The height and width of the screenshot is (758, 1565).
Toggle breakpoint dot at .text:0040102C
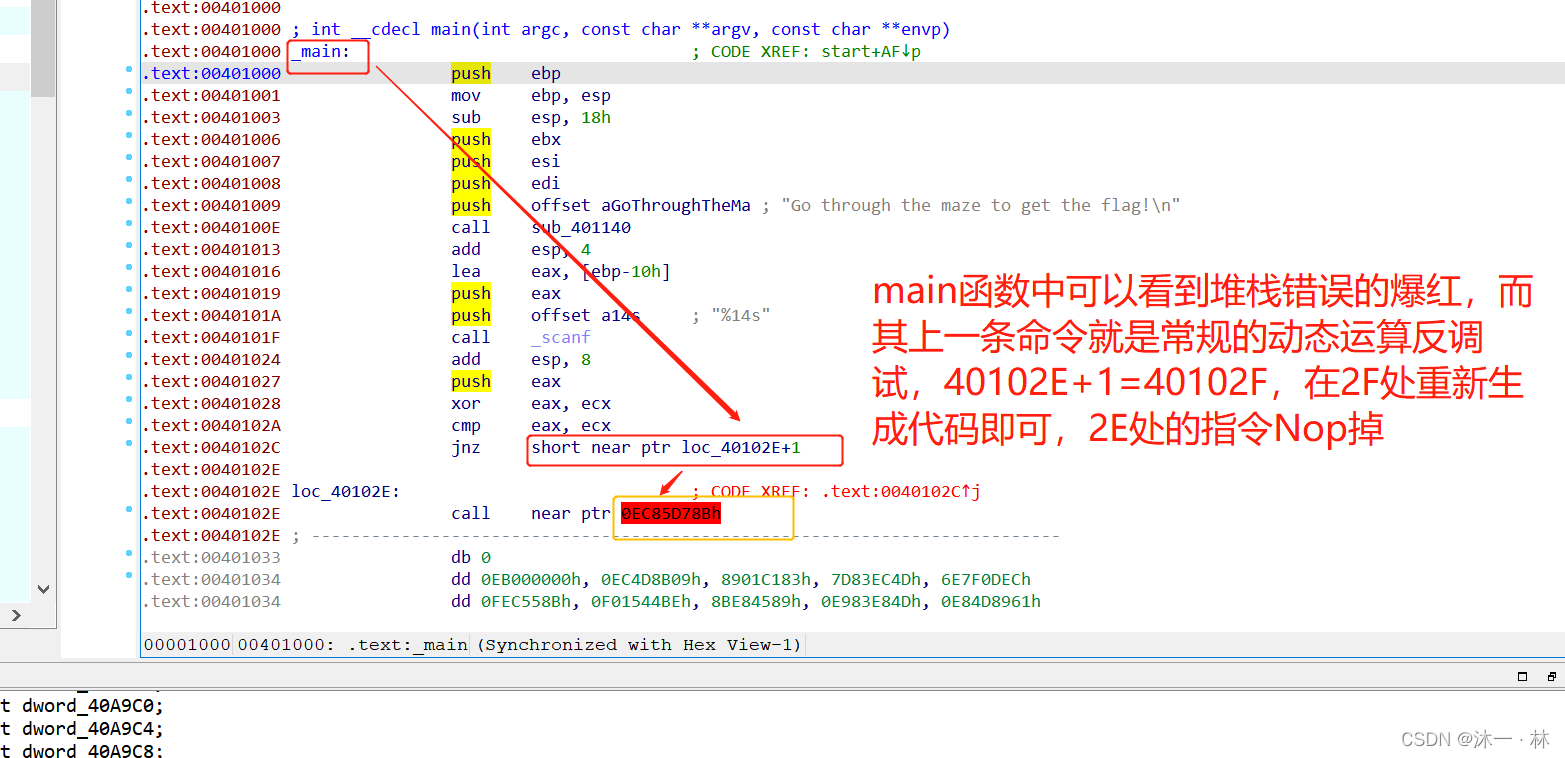click(129, 444)
